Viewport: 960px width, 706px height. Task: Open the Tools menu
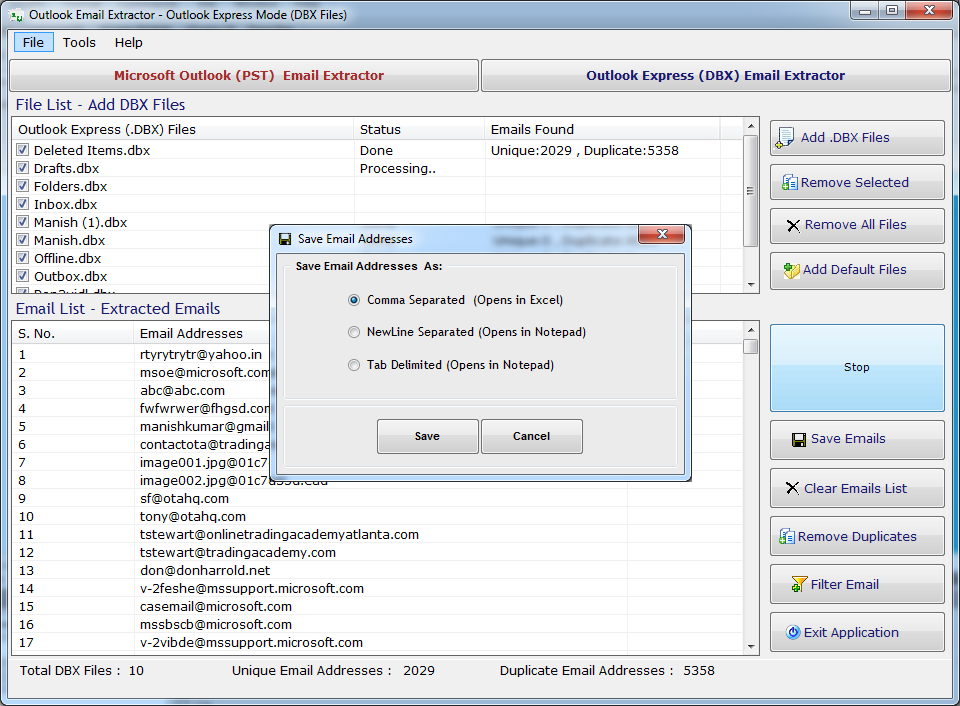click(x=79, y=42)
